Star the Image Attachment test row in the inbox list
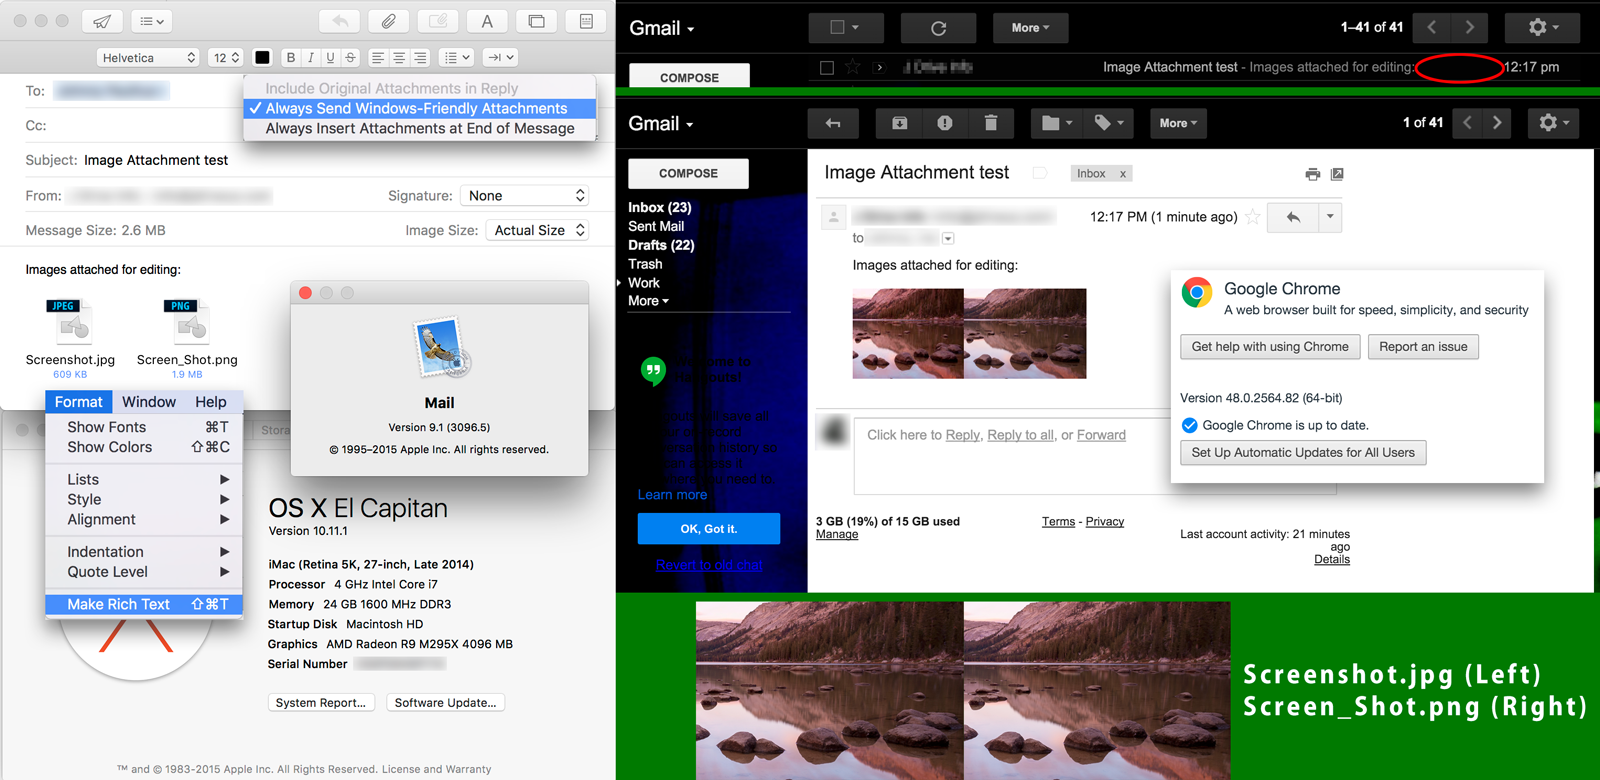The height and width of the screenshot is (780, 1600). pyautogui.click(x=852, y=67)
